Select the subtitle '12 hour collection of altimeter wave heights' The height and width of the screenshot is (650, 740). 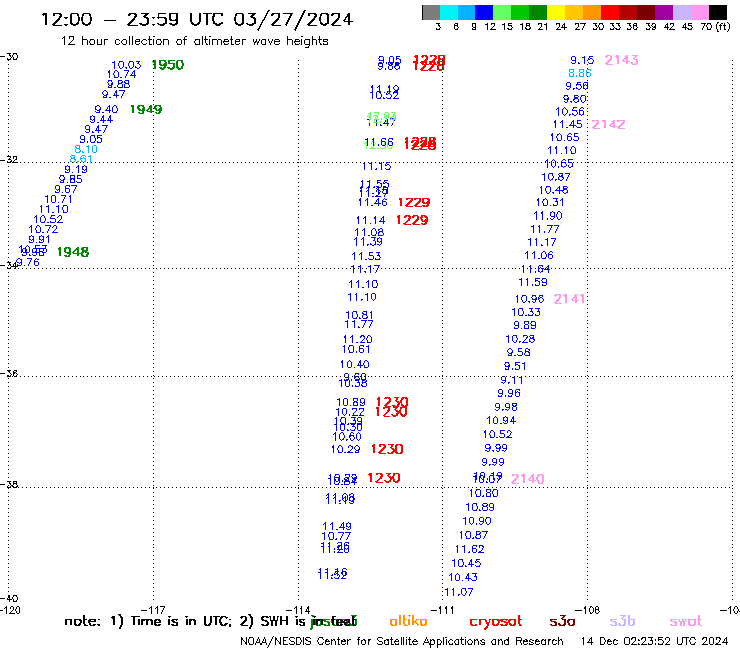194,41
